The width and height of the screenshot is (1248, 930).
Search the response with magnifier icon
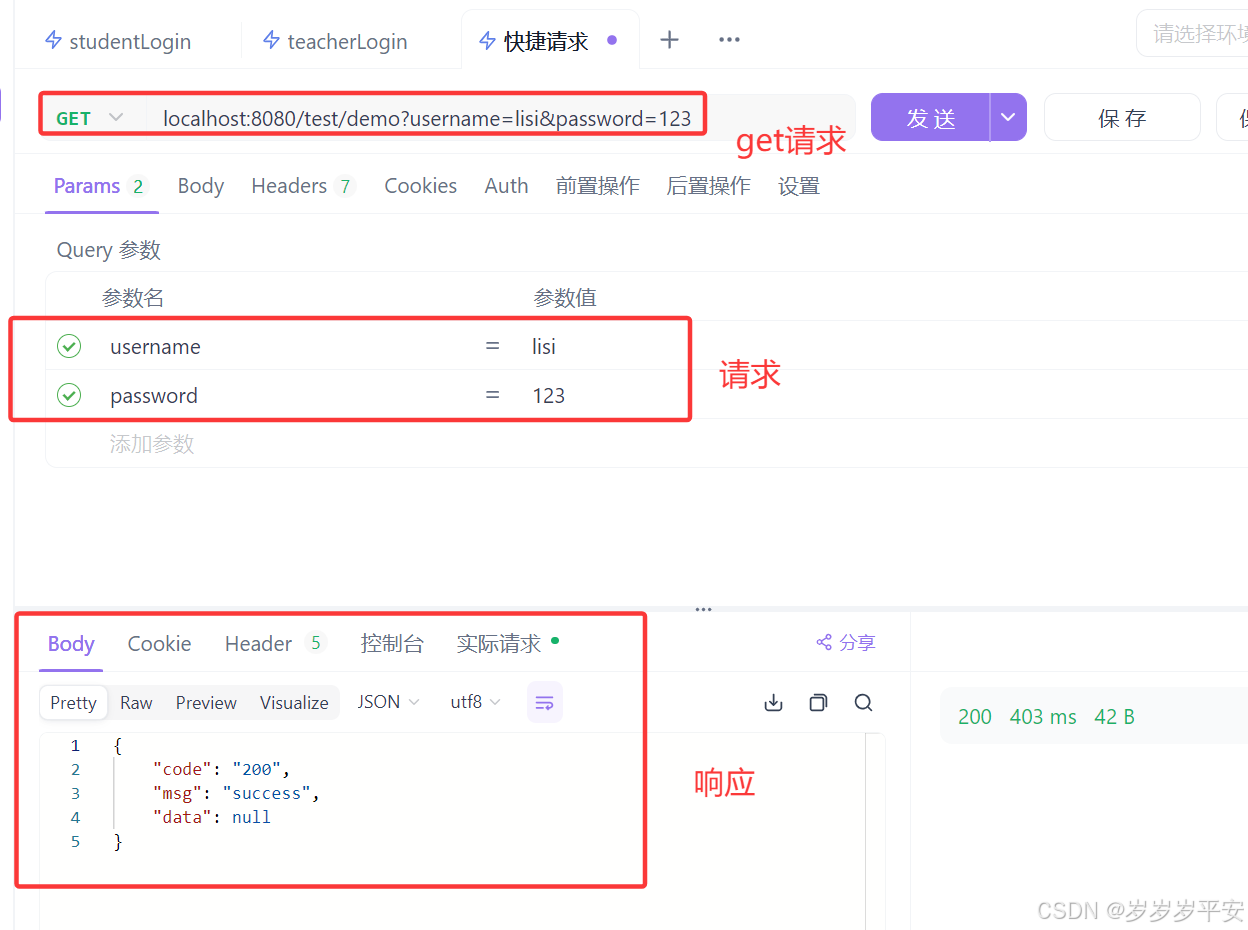point(864,703)
